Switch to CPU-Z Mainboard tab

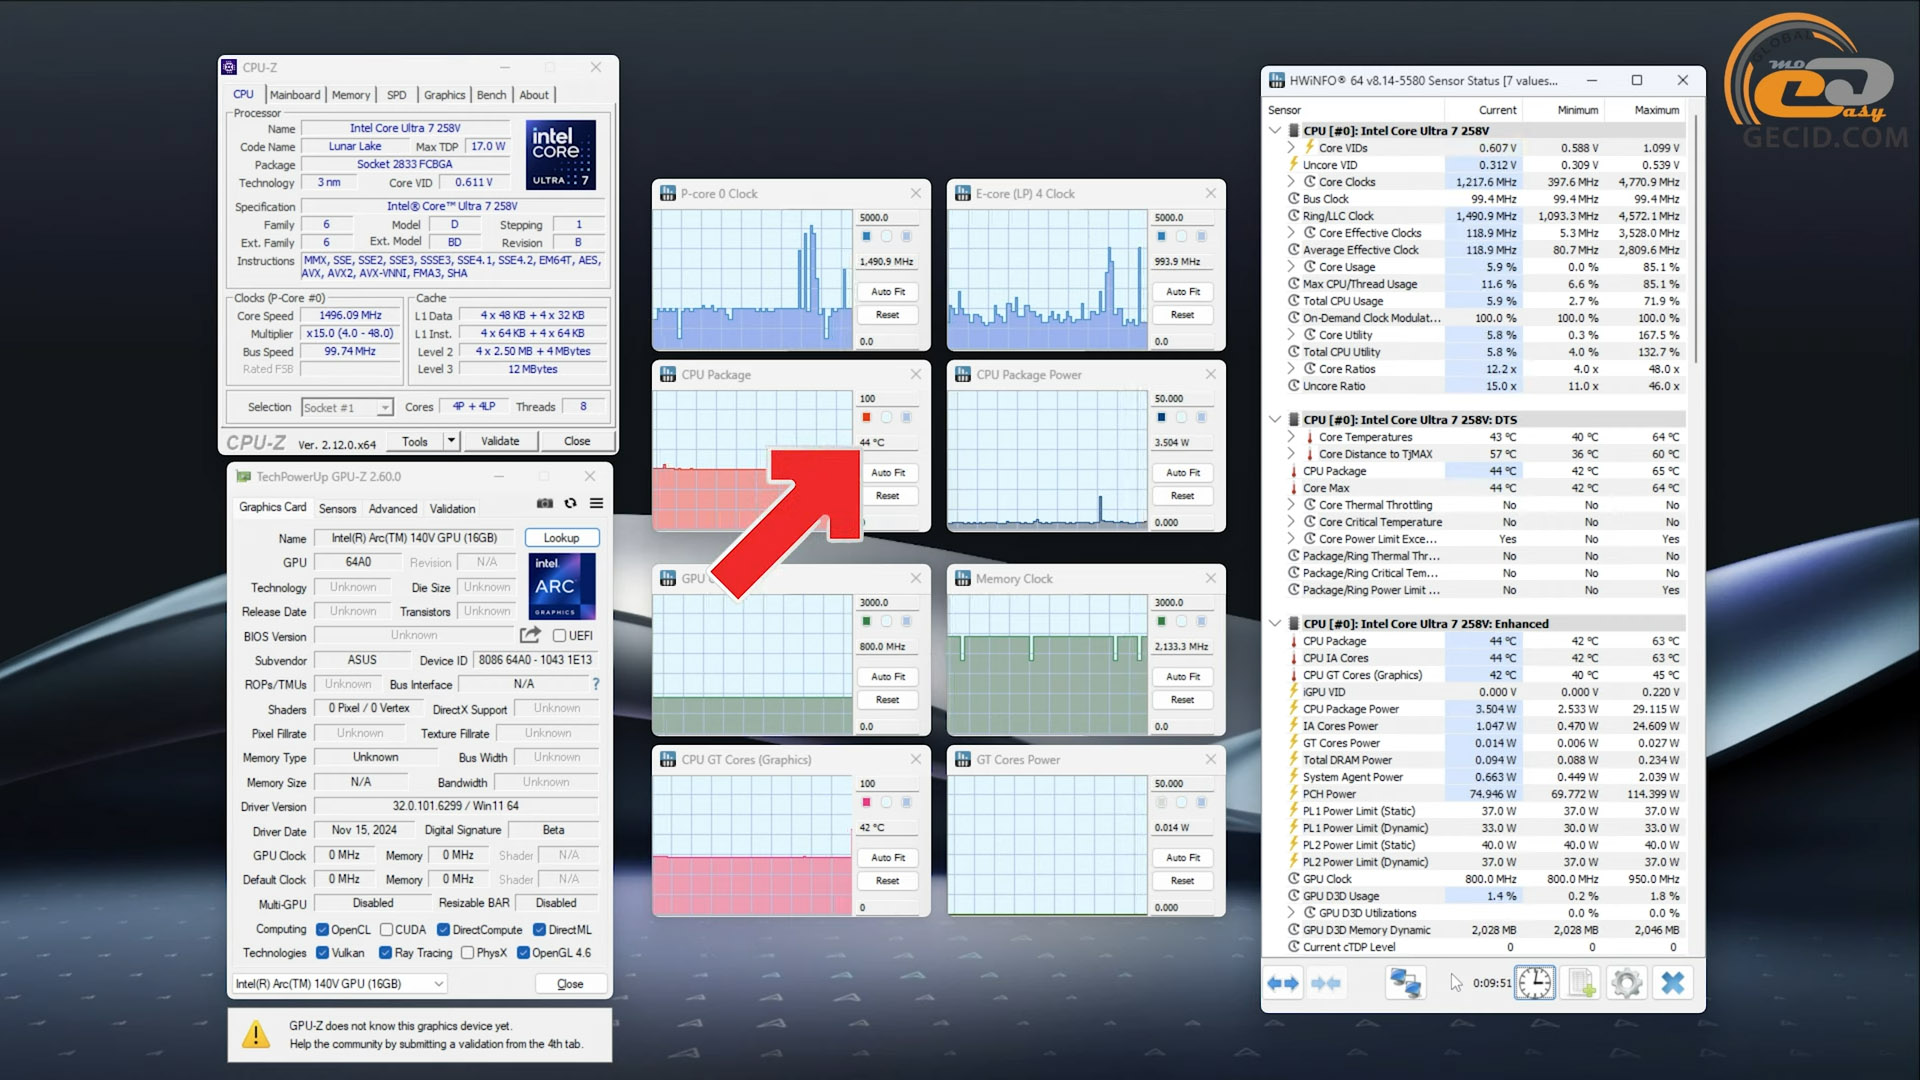[295, 95]
